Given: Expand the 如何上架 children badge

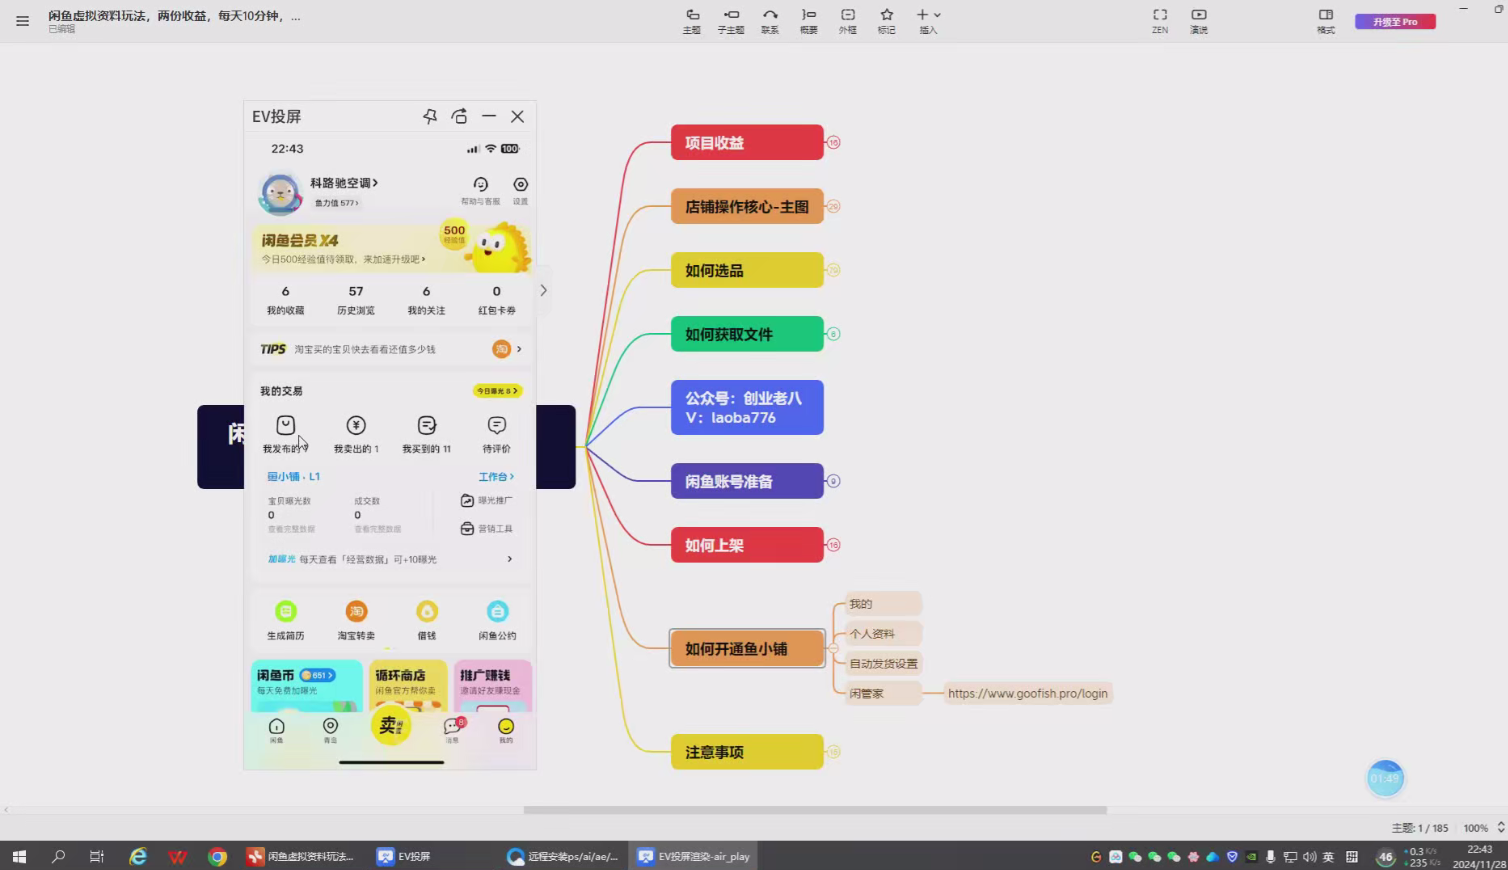Looking at the screenshot, I should [x=833, y=545].
